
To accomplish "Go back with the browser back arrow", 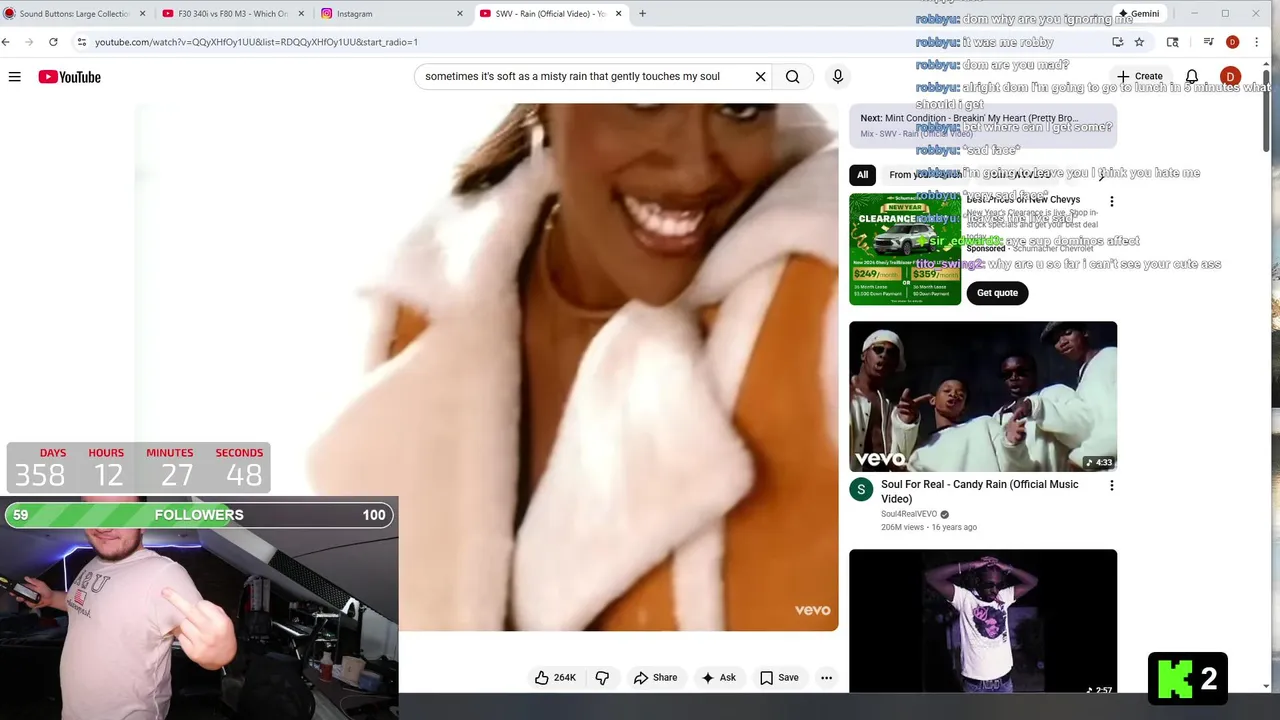I will (6, 42).
